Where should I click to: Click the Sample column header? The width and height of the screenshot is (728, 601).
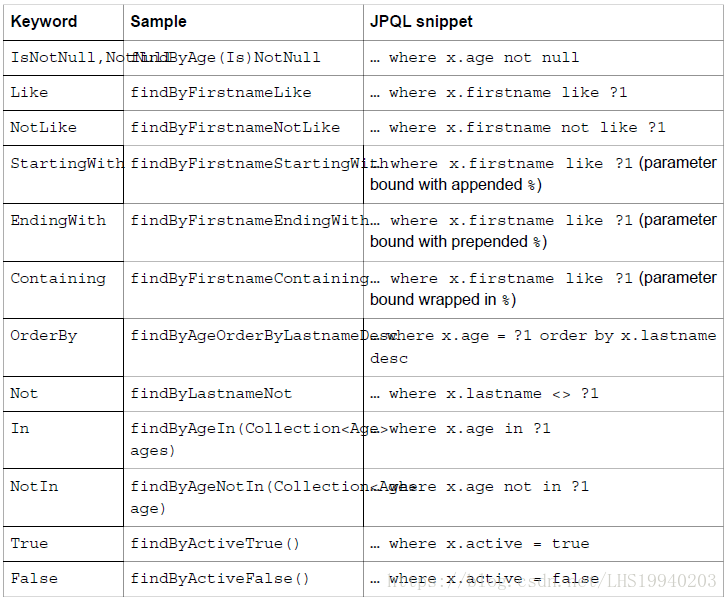pos(158,21)
